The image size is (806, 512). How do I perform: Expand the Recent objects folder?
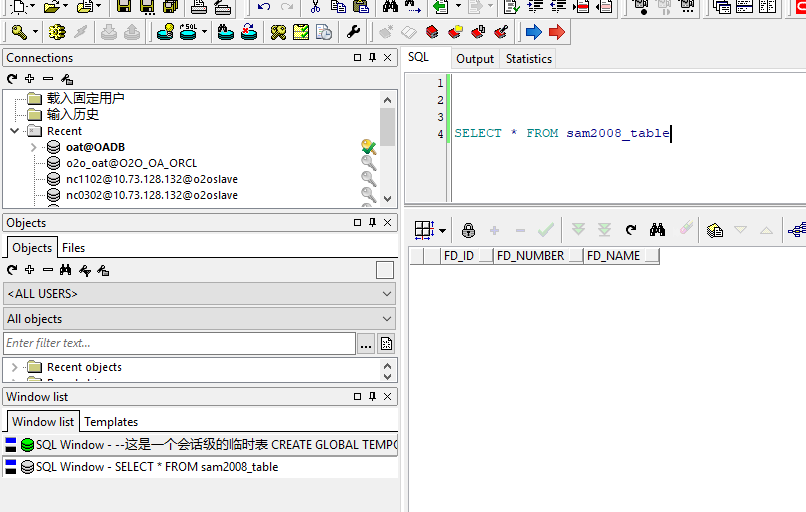[x=15, y=367]
